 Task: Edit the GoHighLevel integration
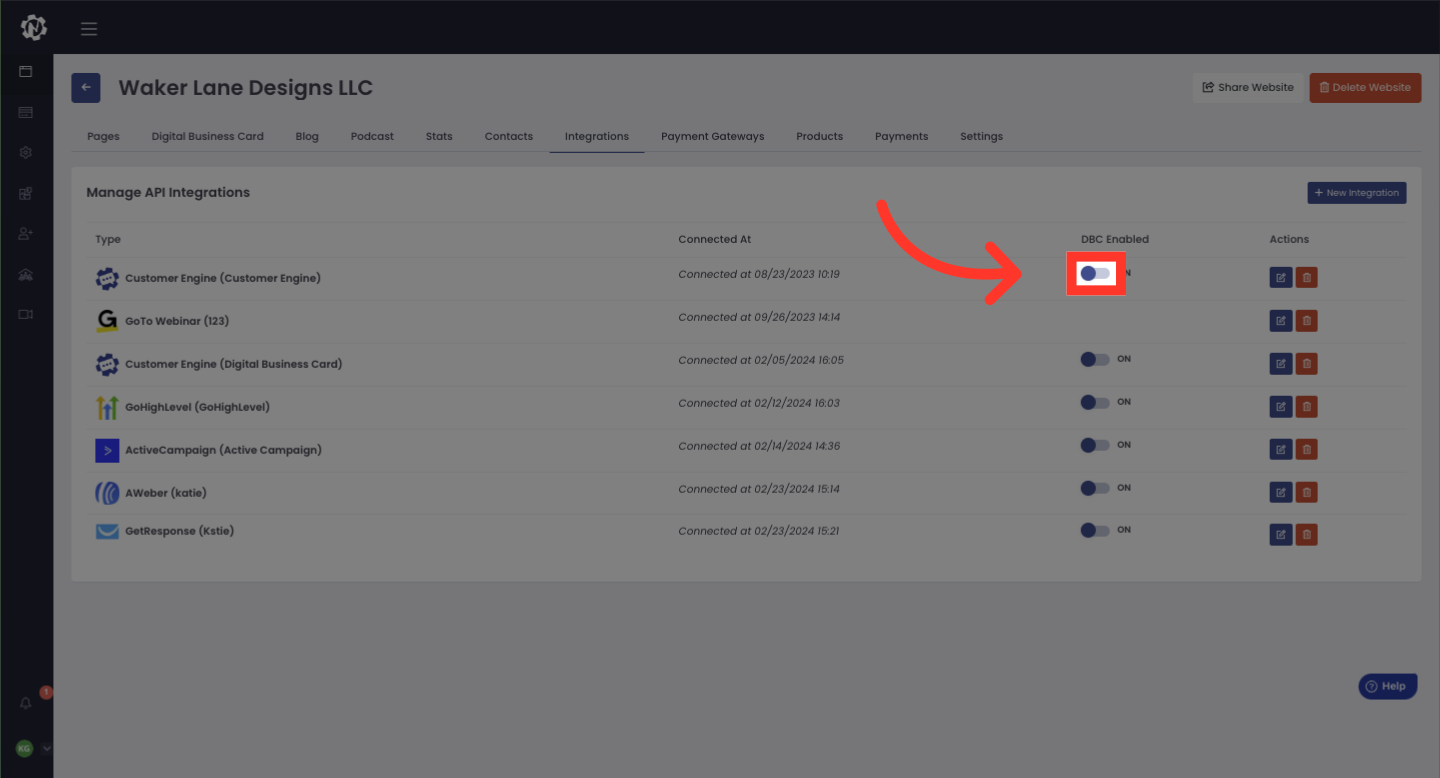pyautogui.click(x=1281, y=407)
